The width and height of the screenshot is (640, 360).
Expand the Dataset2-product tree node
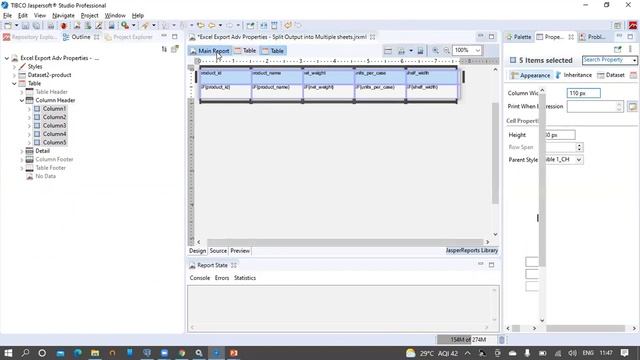tap(14, 75)
